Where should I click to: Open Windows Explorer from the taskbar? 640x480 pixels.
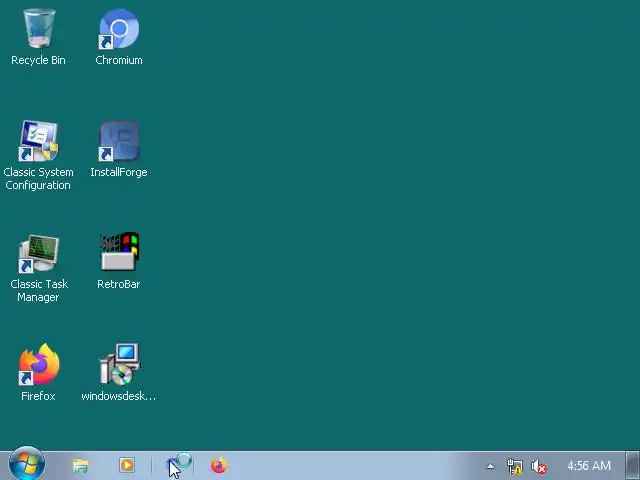[80, 465]
